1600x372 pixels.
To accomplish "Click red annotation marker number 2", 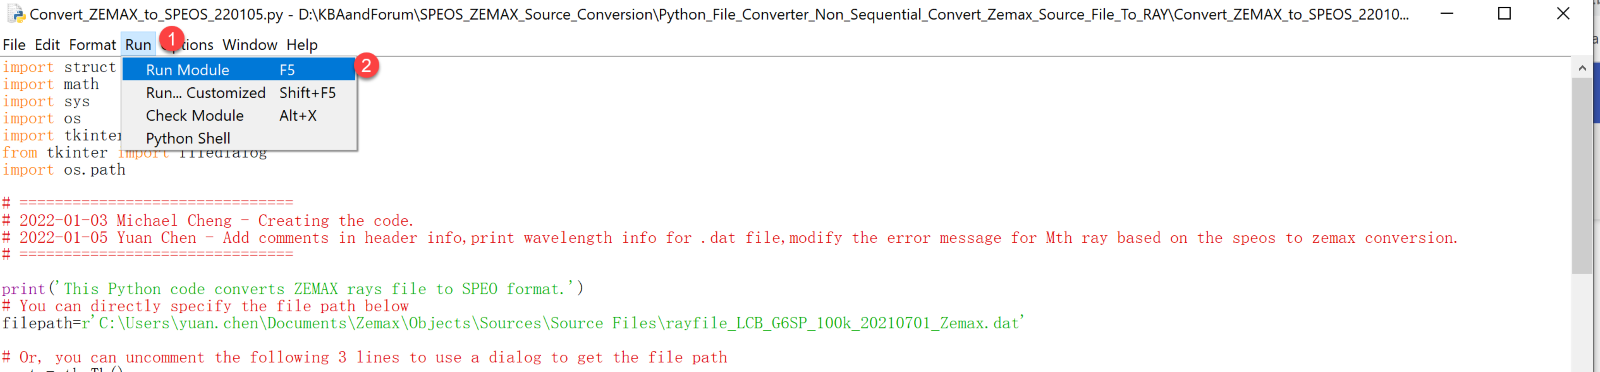I will tap(367, 65).
